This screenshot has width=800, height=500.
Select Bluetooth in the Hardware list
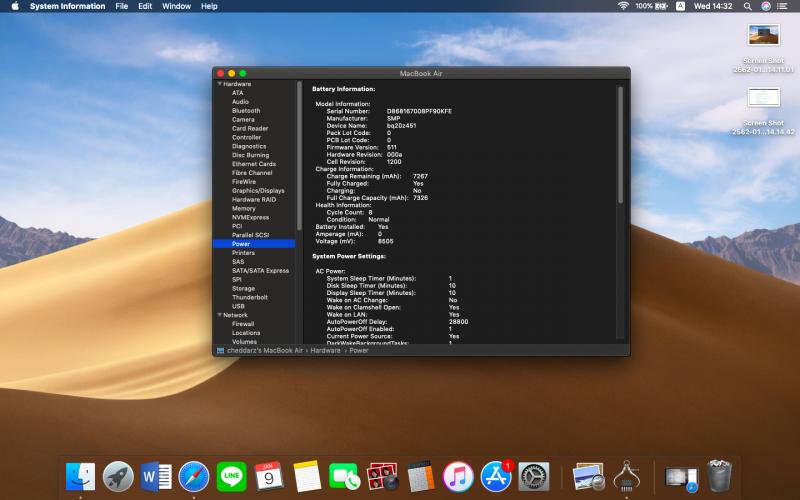pos(246,111)
